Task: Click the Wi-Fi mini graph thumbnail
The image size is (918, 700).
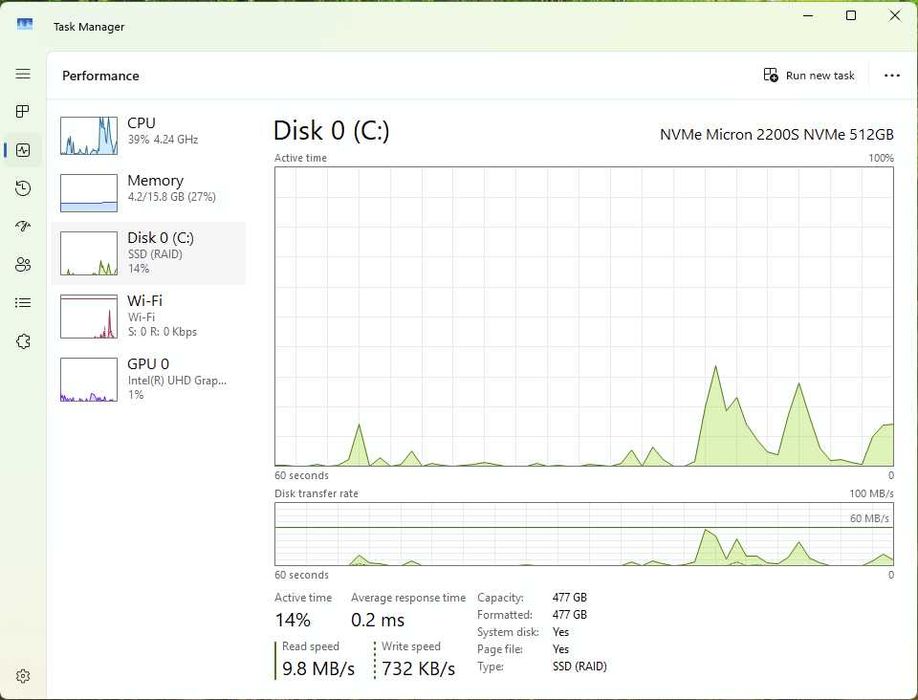Action: tap(89, 317)
